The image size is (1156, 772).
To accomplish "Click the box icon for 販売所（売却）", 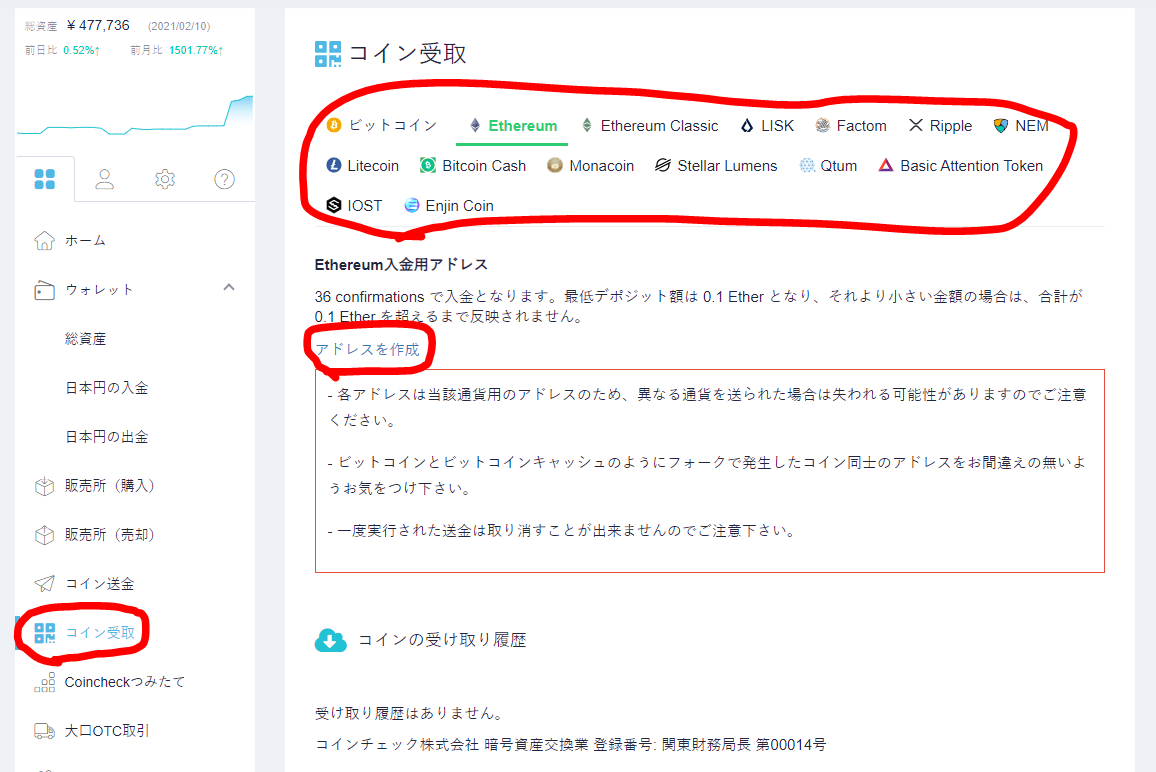I will click(44, 535).
